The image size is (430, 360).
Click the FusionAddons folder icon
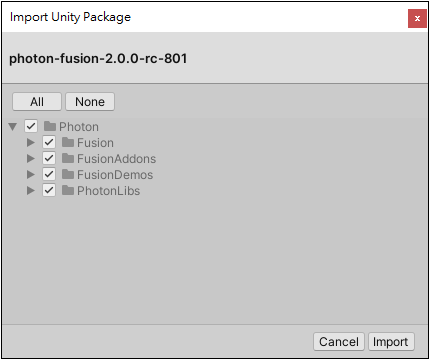pos(68,158)
